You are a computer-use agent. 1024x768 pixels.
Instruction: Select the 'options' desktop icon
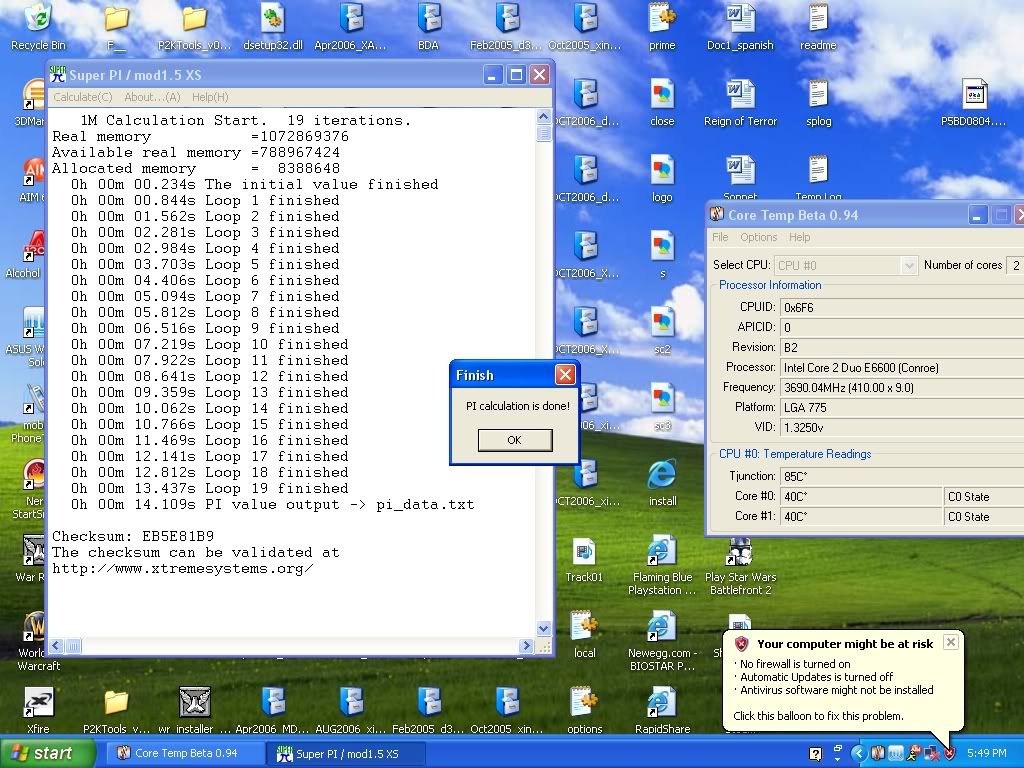[584, 711]
